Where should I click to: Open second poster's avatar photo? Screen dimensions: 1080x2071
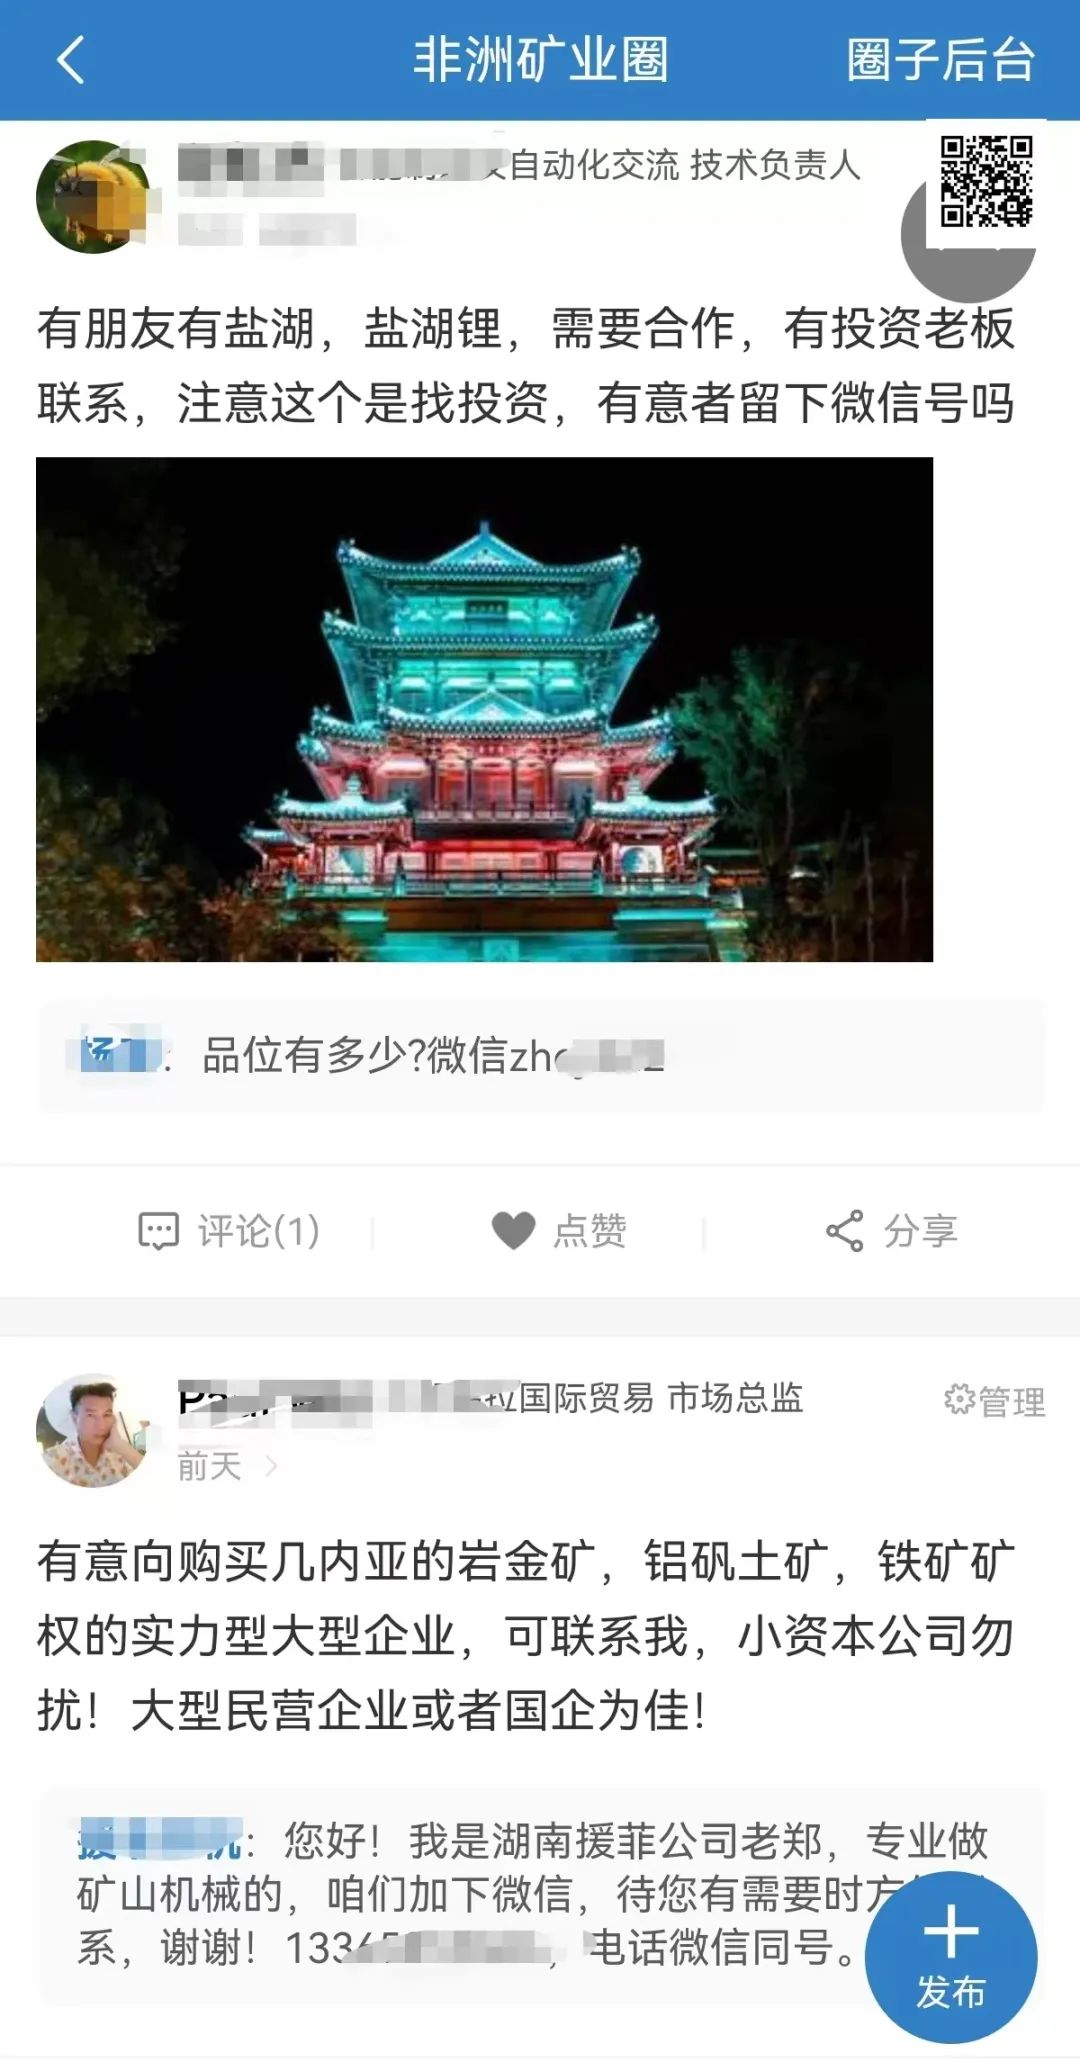pos(93,1430)
